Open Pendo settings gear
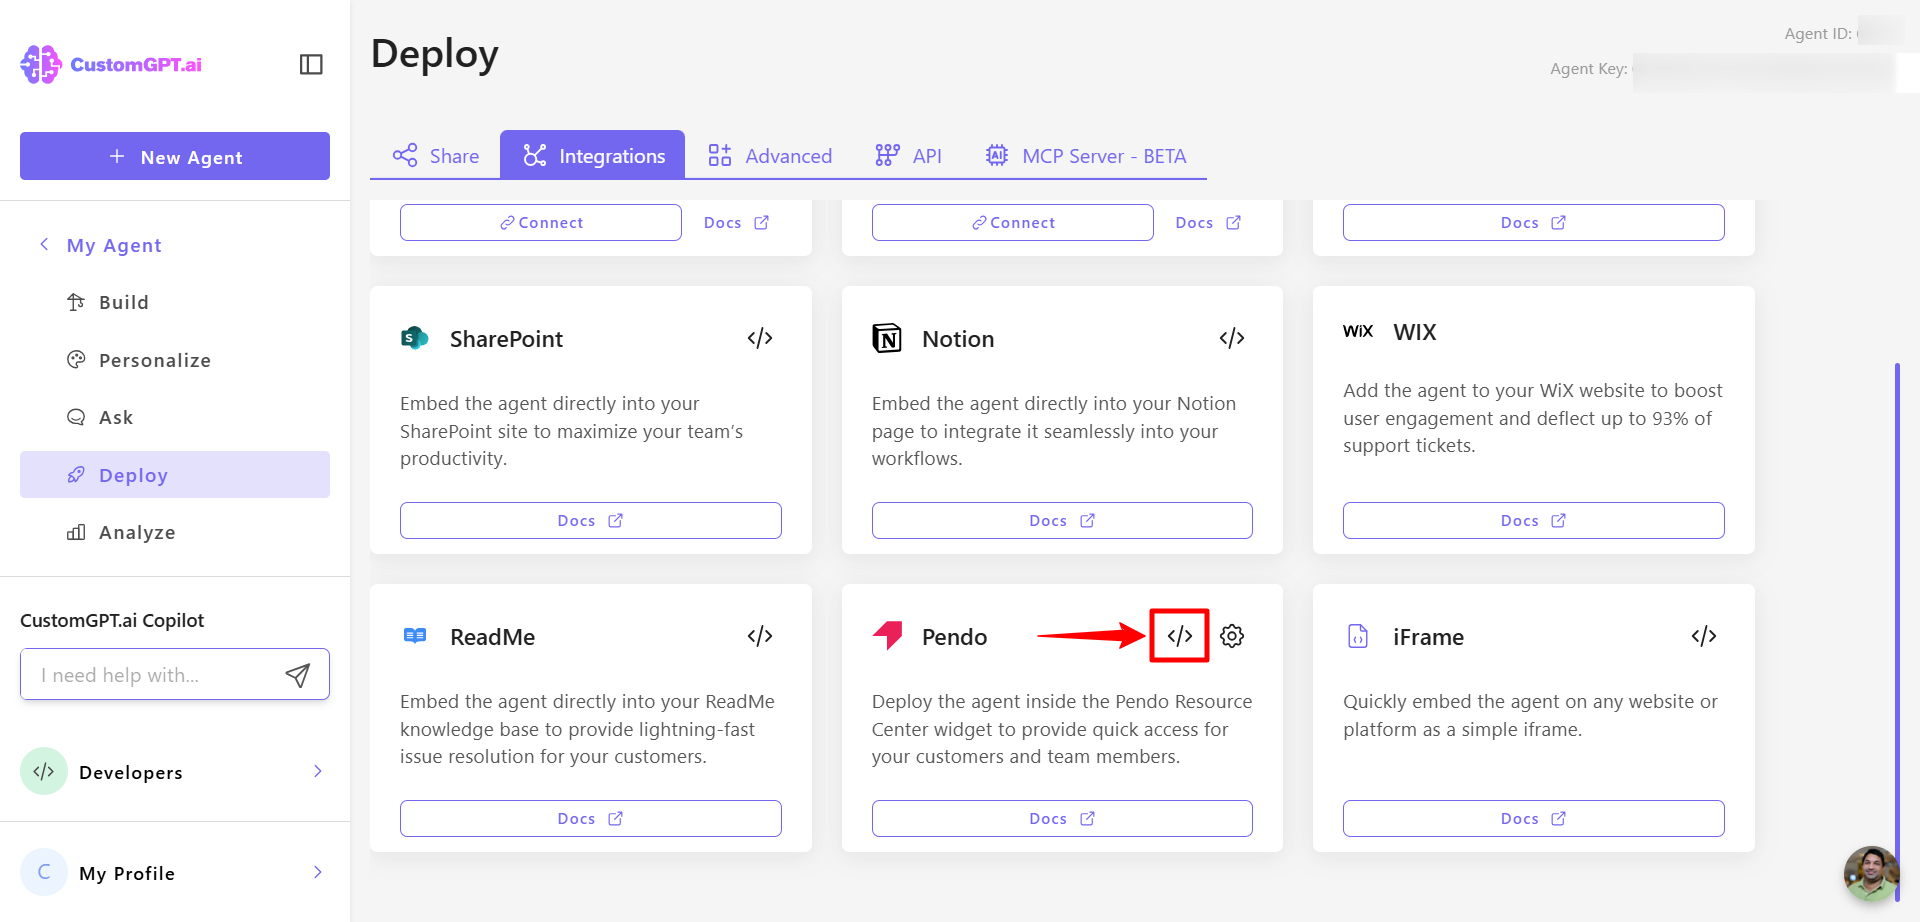This screenshot has height=922, width=1920. [1232, 636]
